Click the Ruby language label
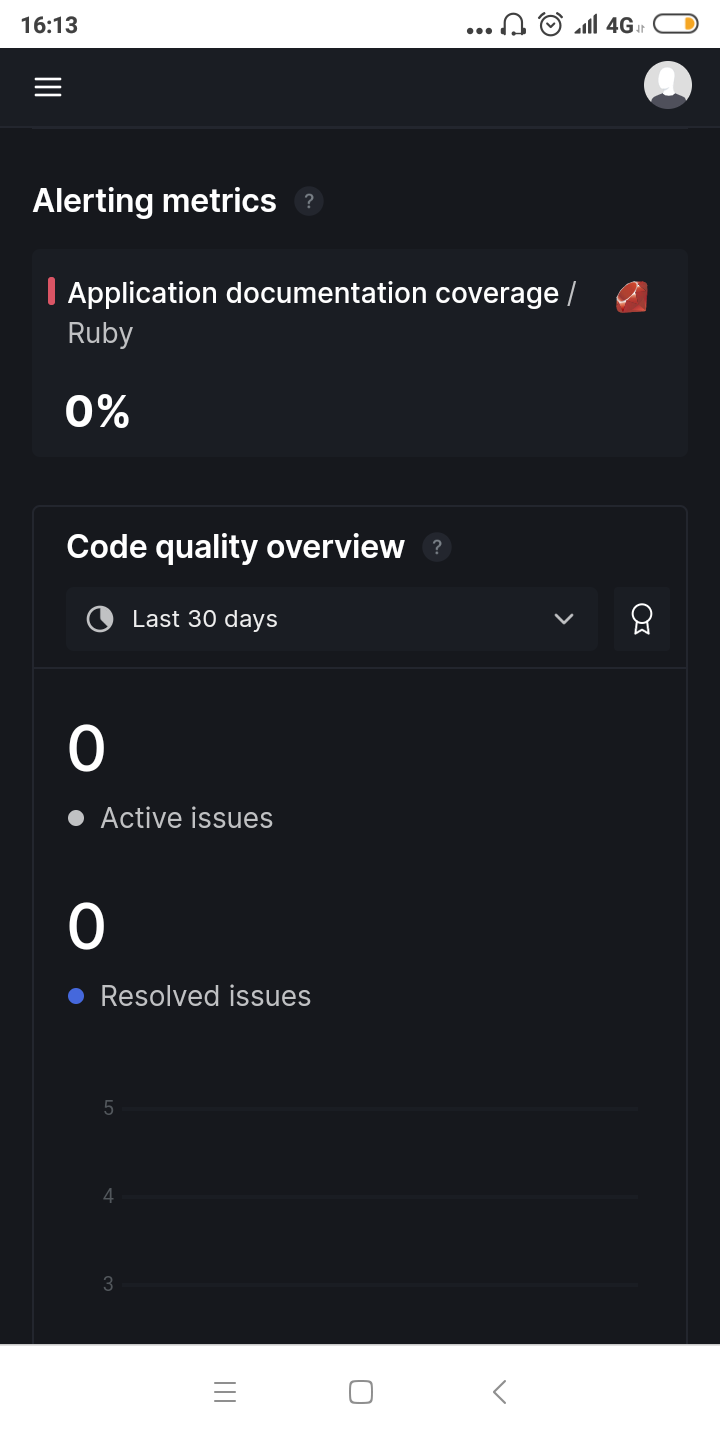Image resolution: width=720 pixels, height=1440 pixels. coord(100,333)
